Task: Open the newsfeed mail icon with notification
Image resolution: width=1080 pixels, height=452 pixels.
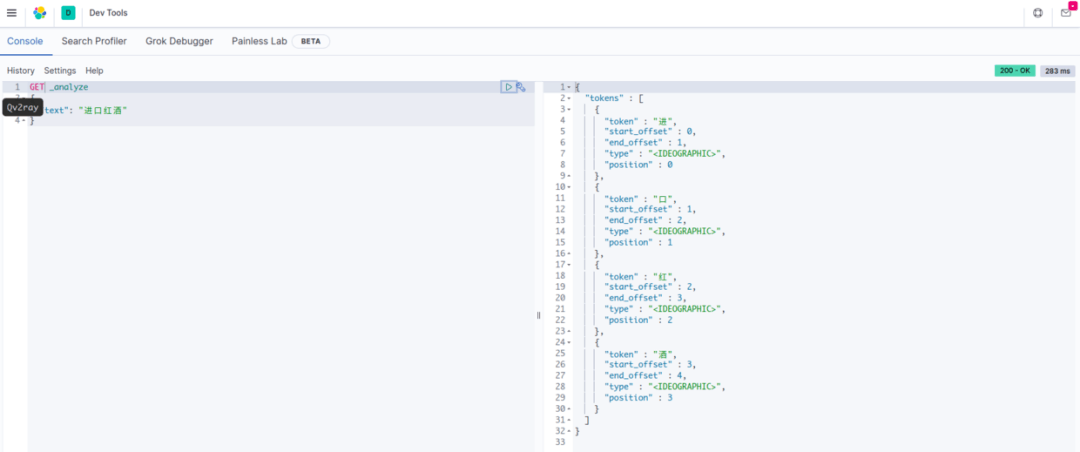Action: pyautogui.click(x=1065, y=13)
